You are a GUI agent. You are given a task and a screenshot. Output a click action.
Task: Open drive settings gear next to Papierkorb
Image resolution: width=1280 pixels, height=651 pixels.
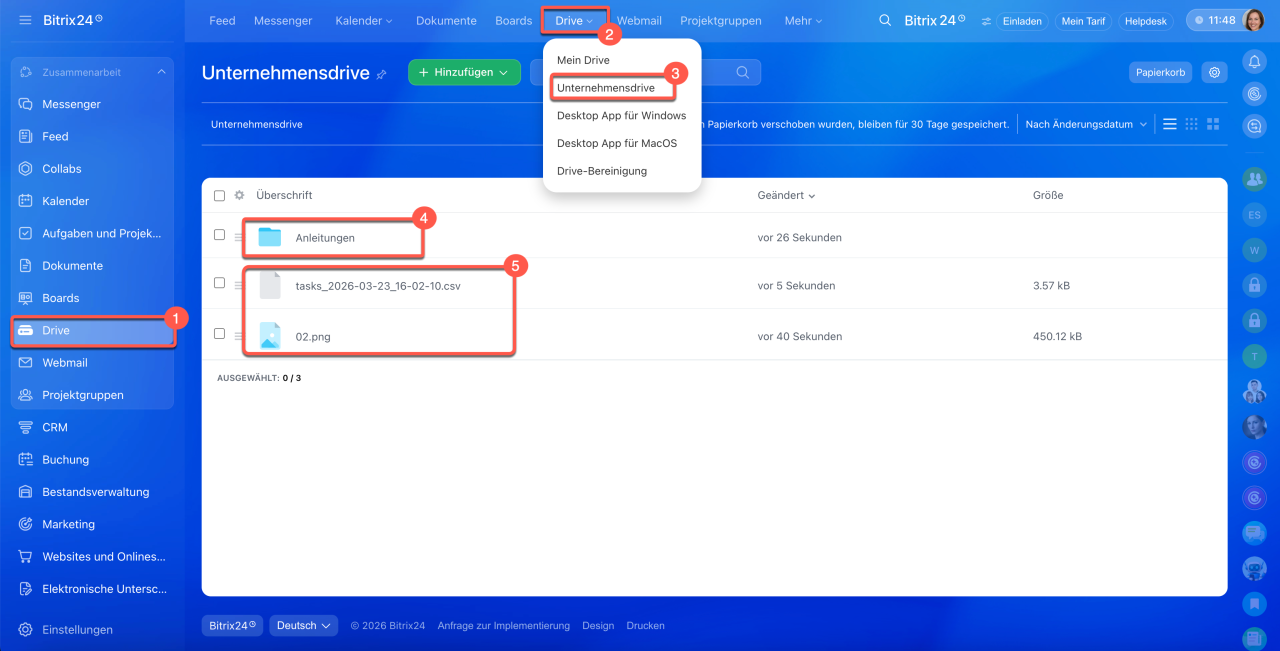click(x=1214, y=72)
